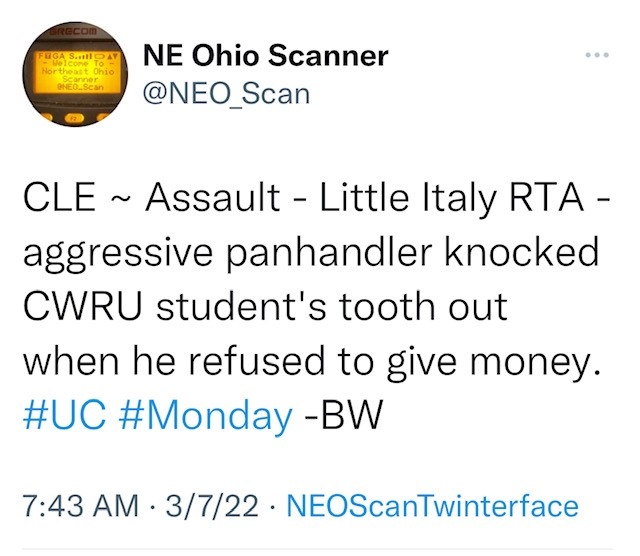Open the NEOScanTwinterface source link

click(433, 506)
